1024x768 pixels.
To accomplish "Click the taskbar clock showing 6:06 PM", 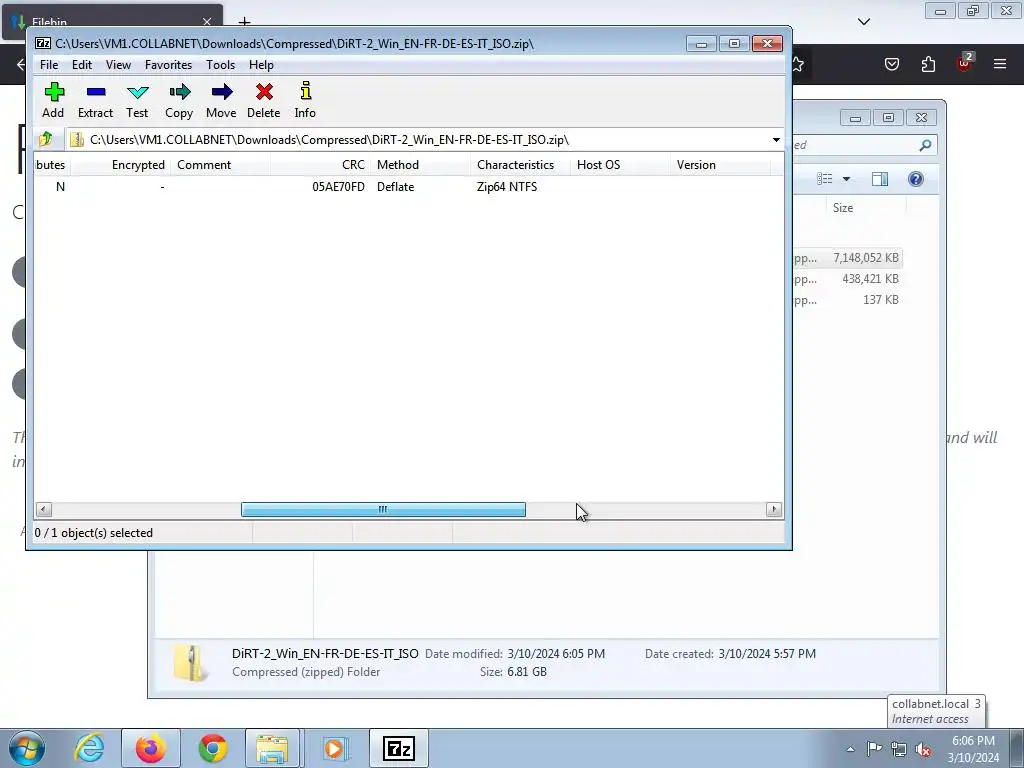I will pos(973,749).
